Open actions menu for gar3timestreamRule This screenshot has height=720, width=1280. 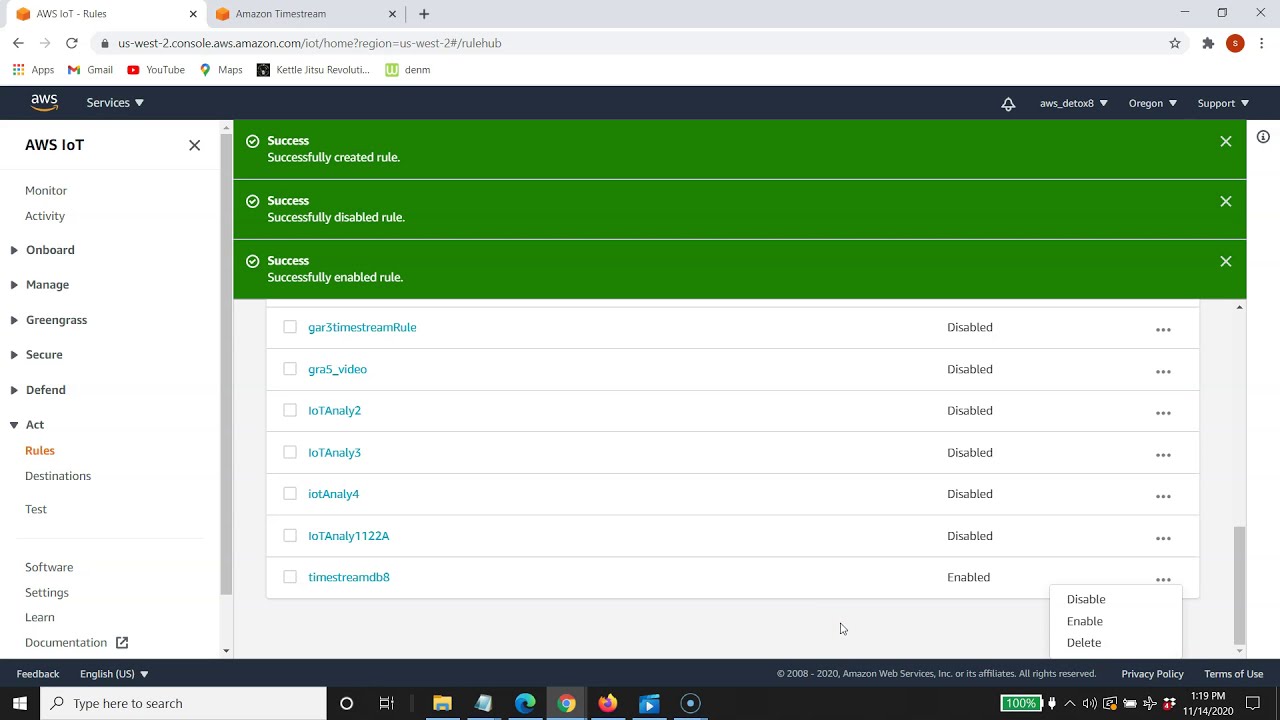point(1163,329)
